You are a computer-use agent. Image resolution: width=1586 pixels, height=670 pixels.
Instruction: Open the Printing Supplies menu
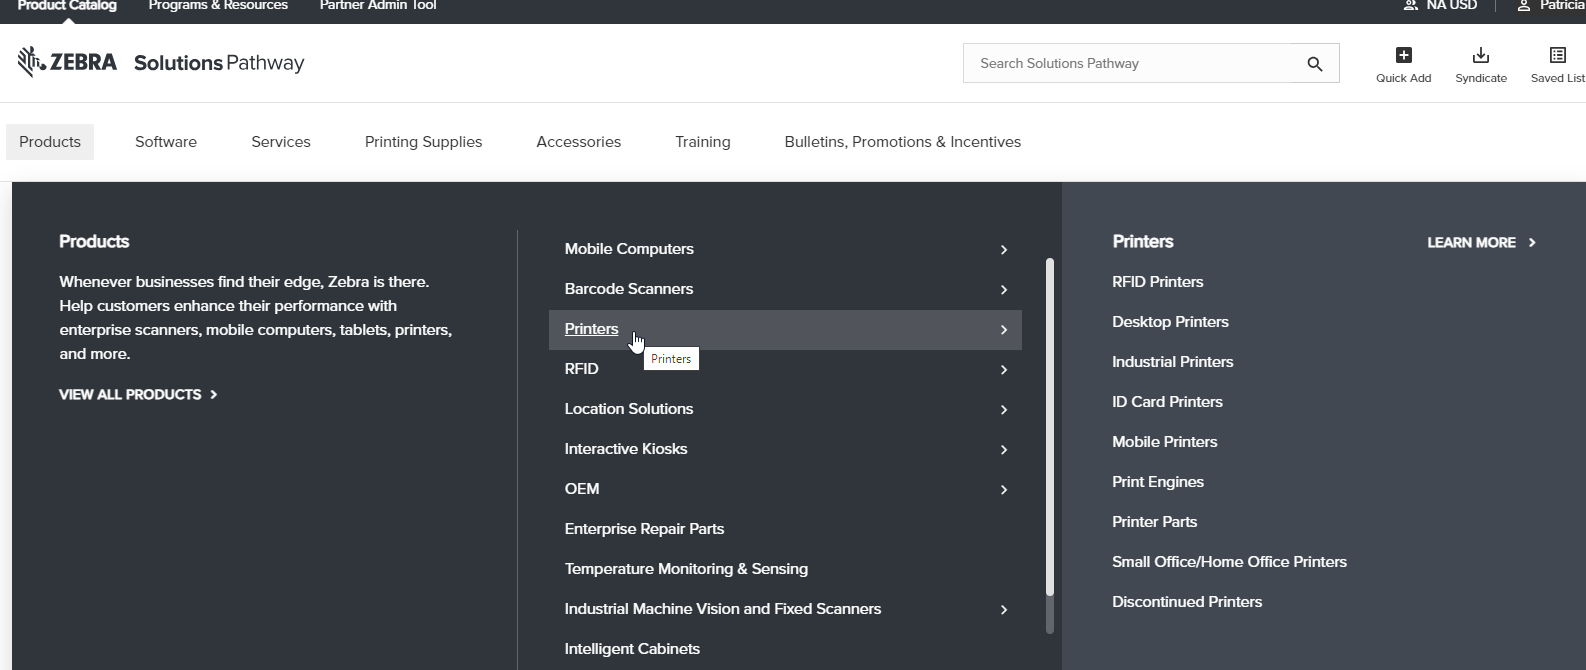click(x=423, y=142)
